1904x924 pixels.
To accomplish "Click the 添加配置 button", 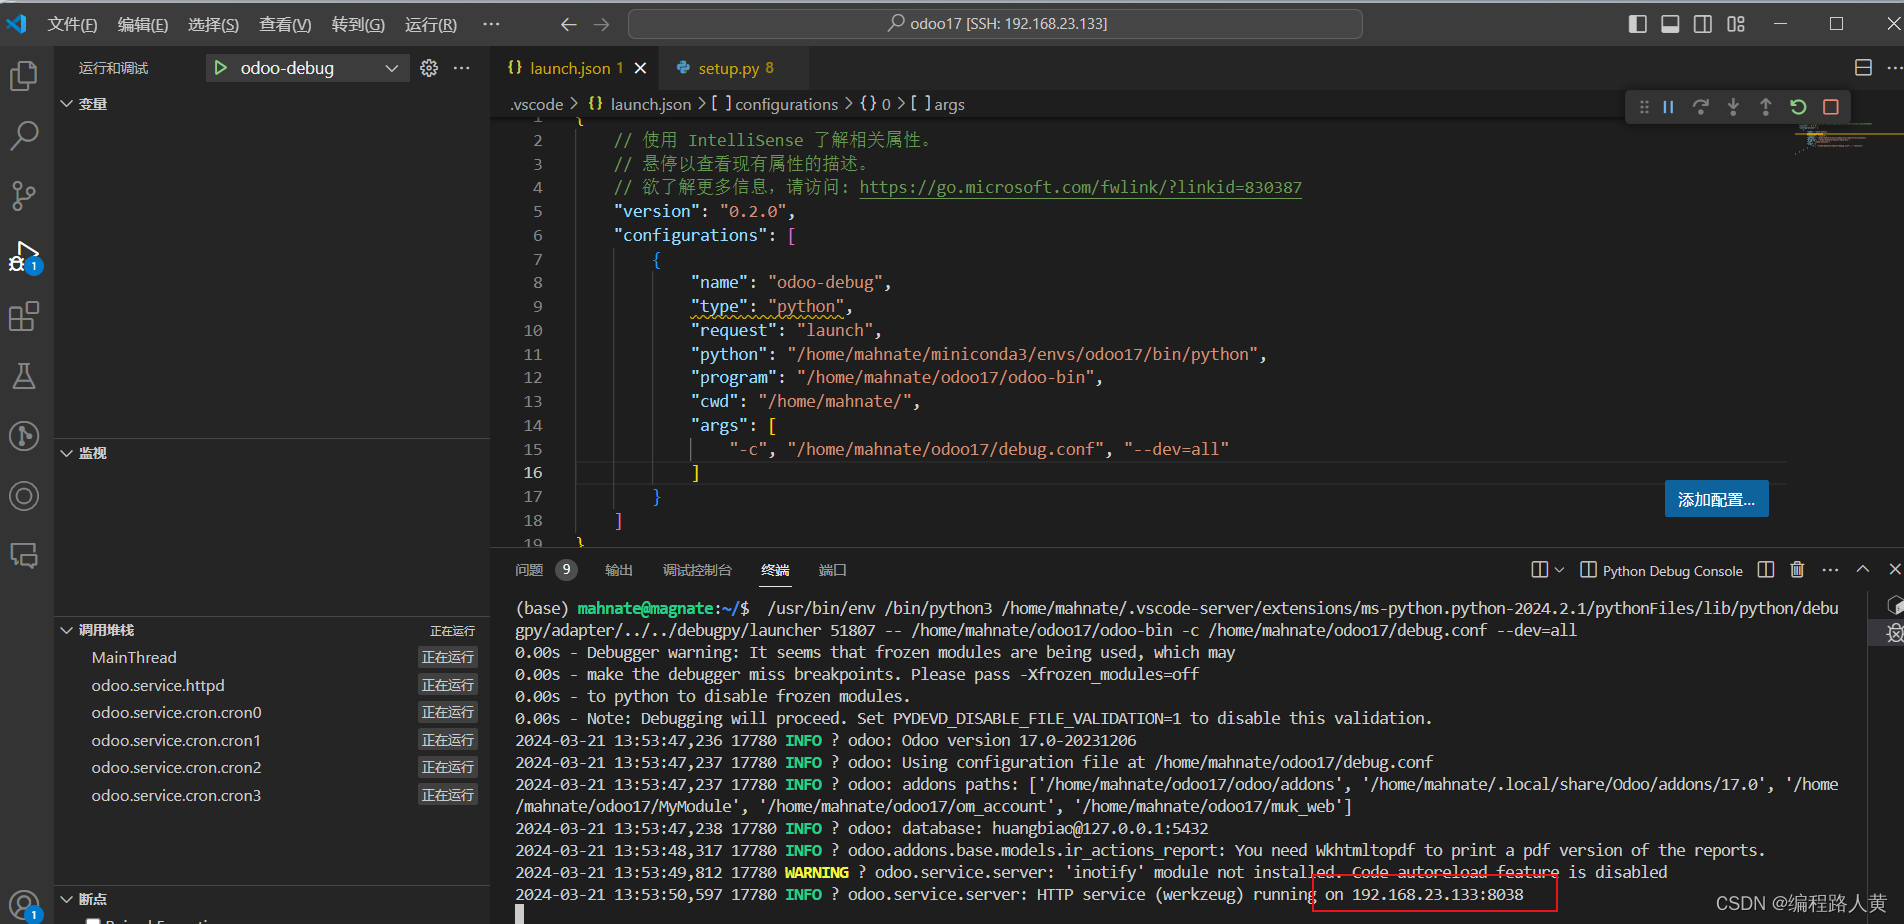I will (1716, 498).
